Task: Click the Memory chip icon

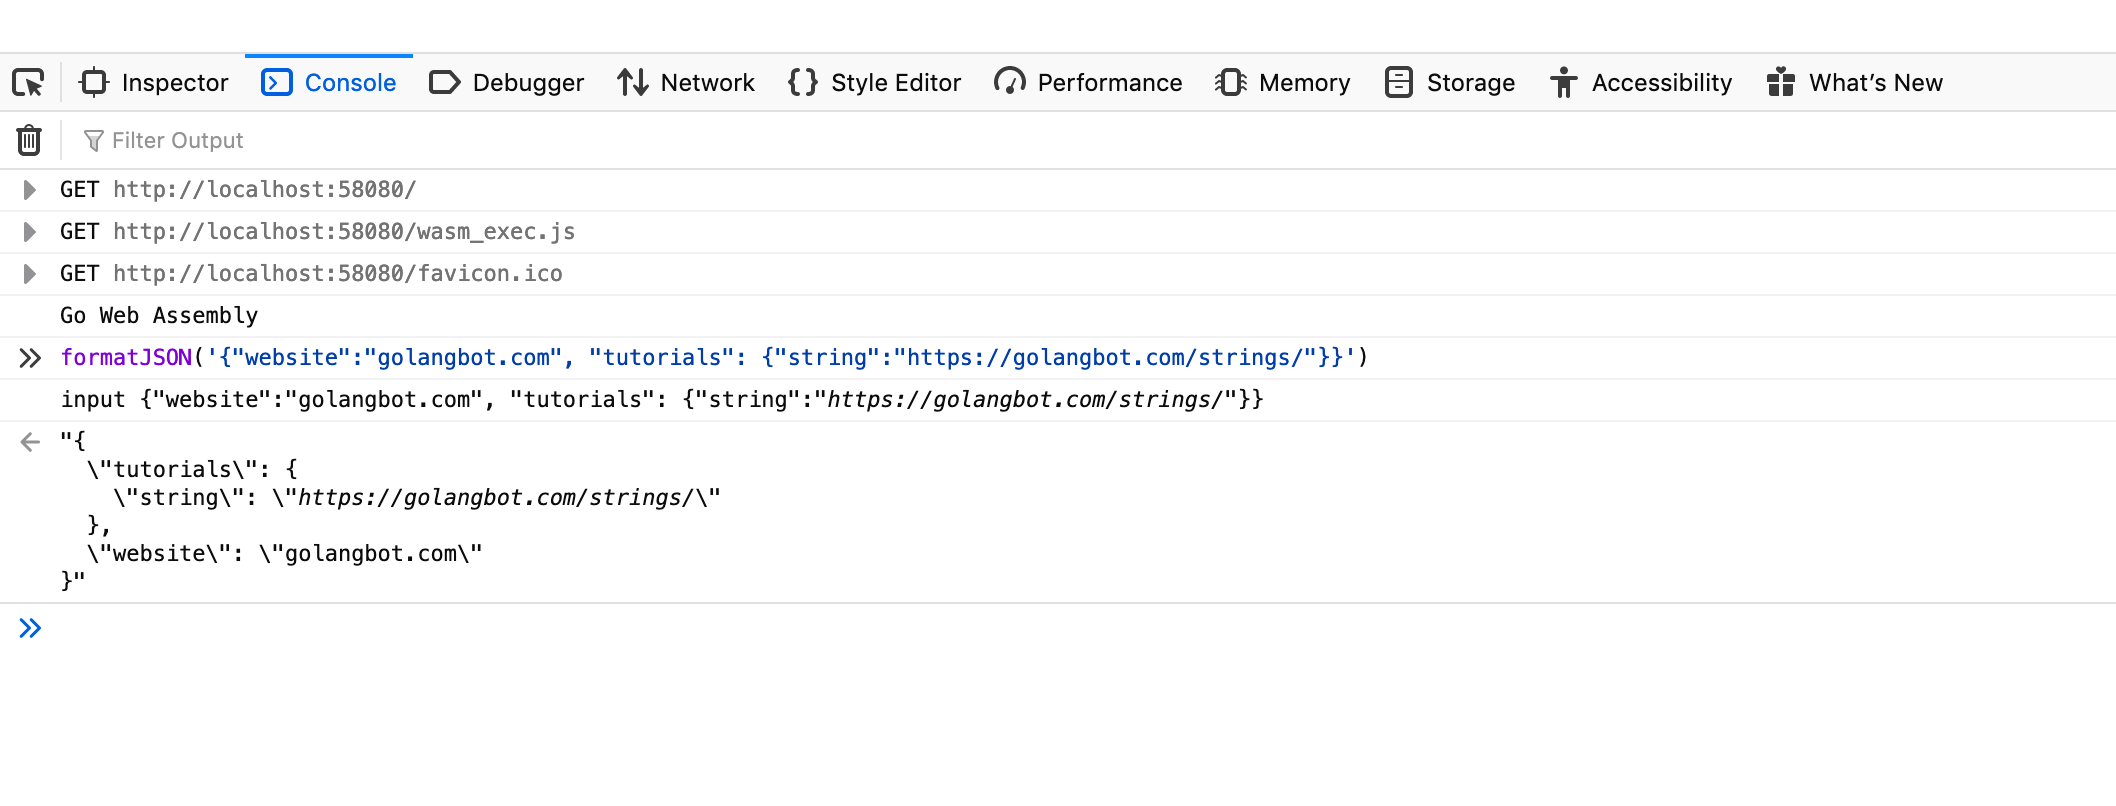Action: [x=1230, y=82]
